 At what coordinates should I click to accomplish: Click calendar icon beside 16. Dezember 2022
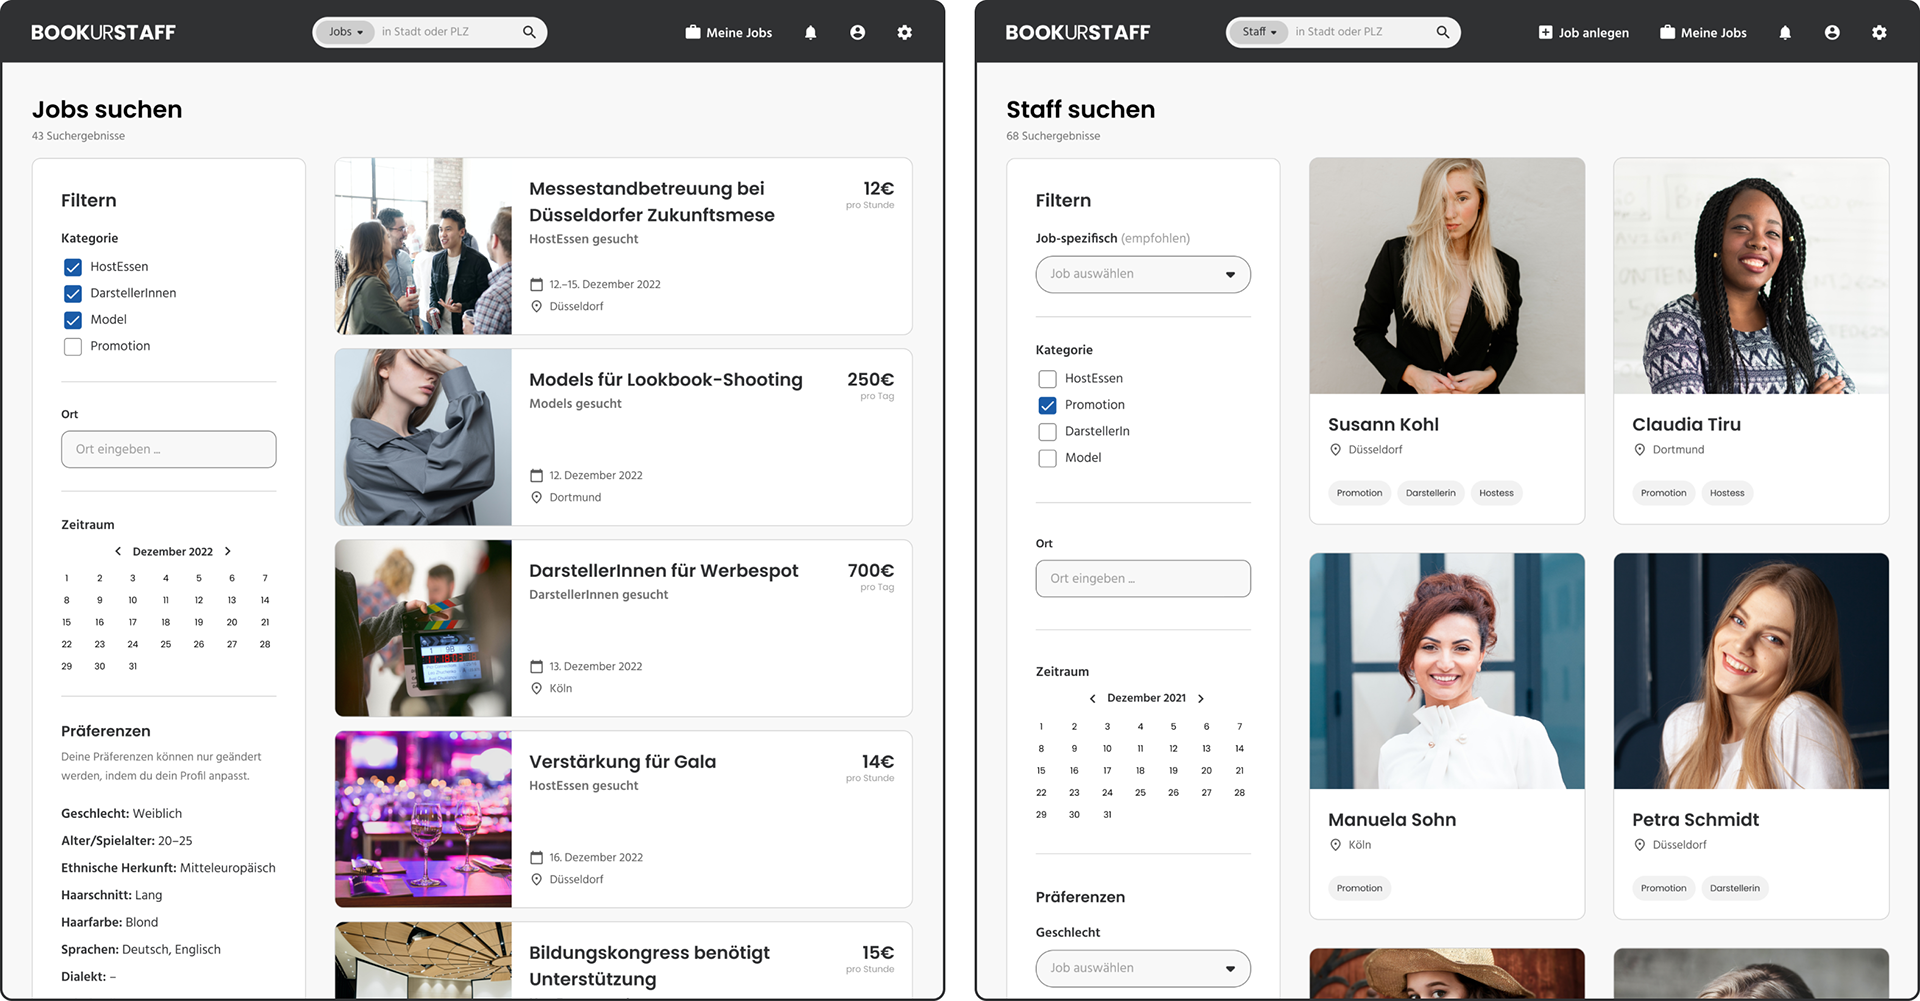click(536, 858)
